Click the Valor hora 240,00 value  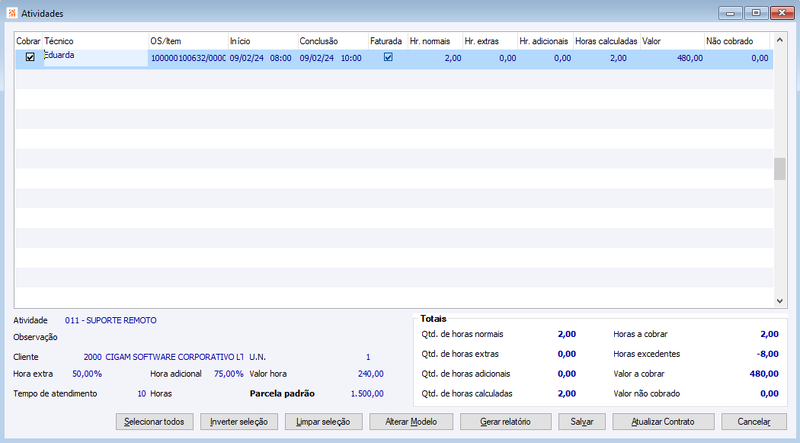tap(370, 374)
